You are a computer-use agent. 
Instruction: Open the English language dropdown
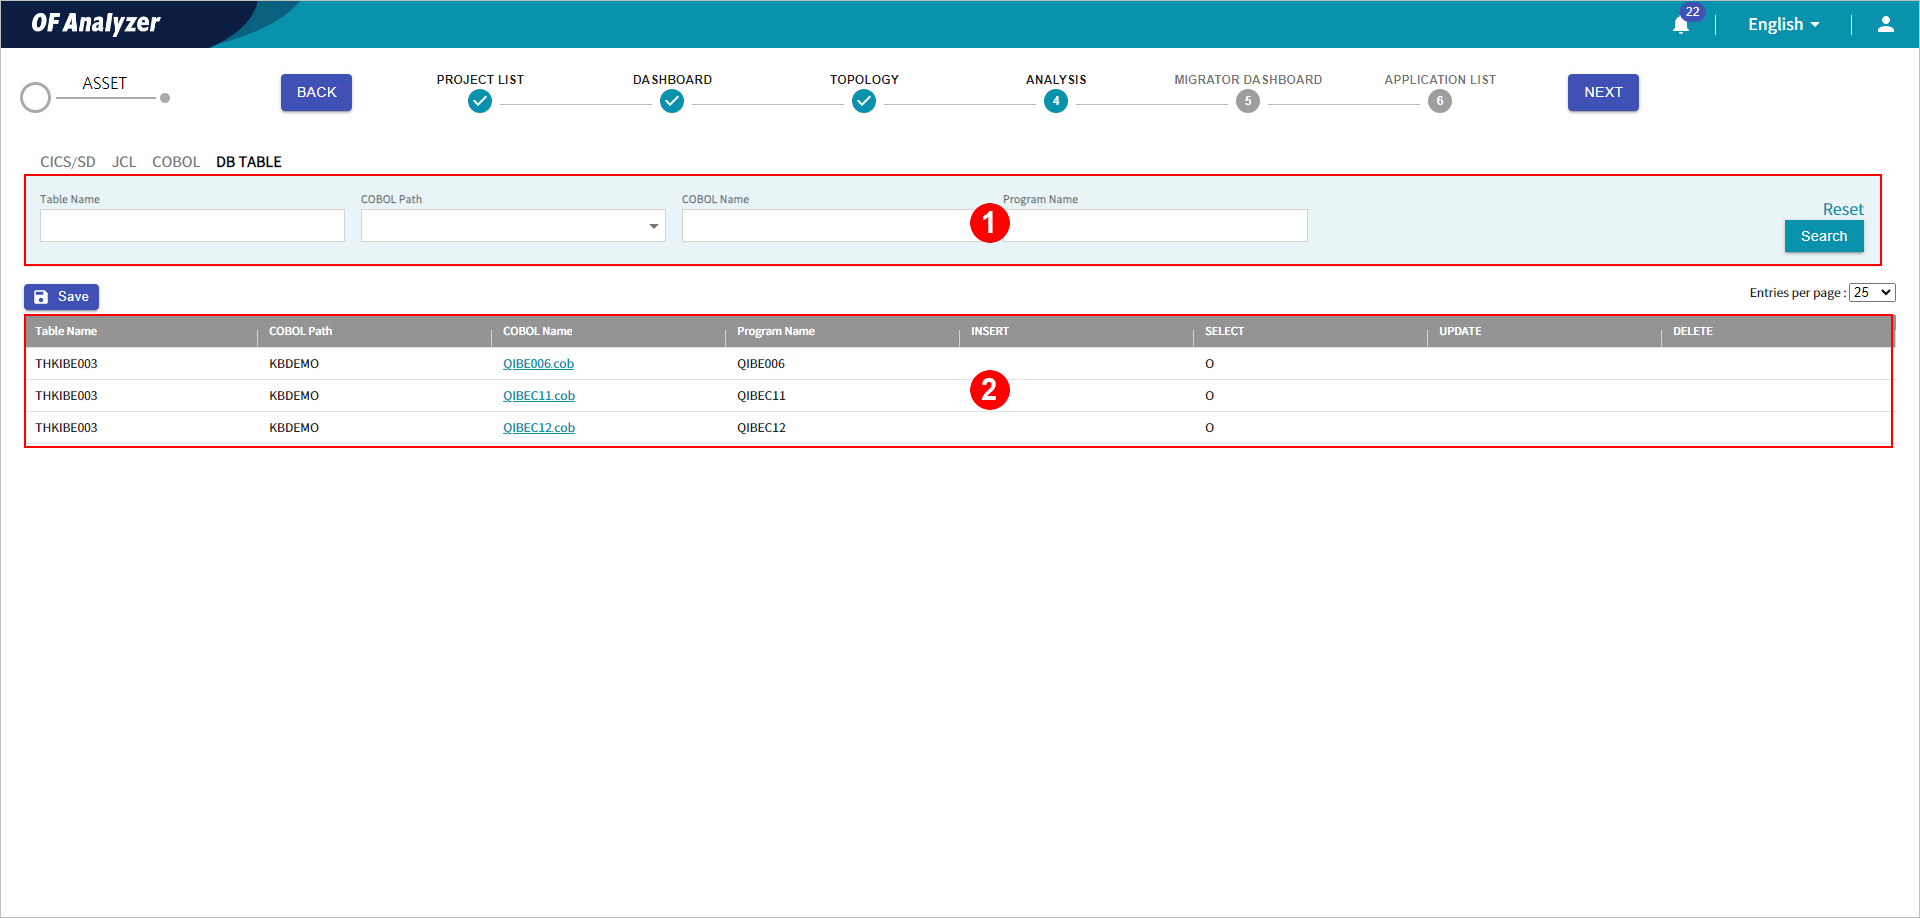1783,24
